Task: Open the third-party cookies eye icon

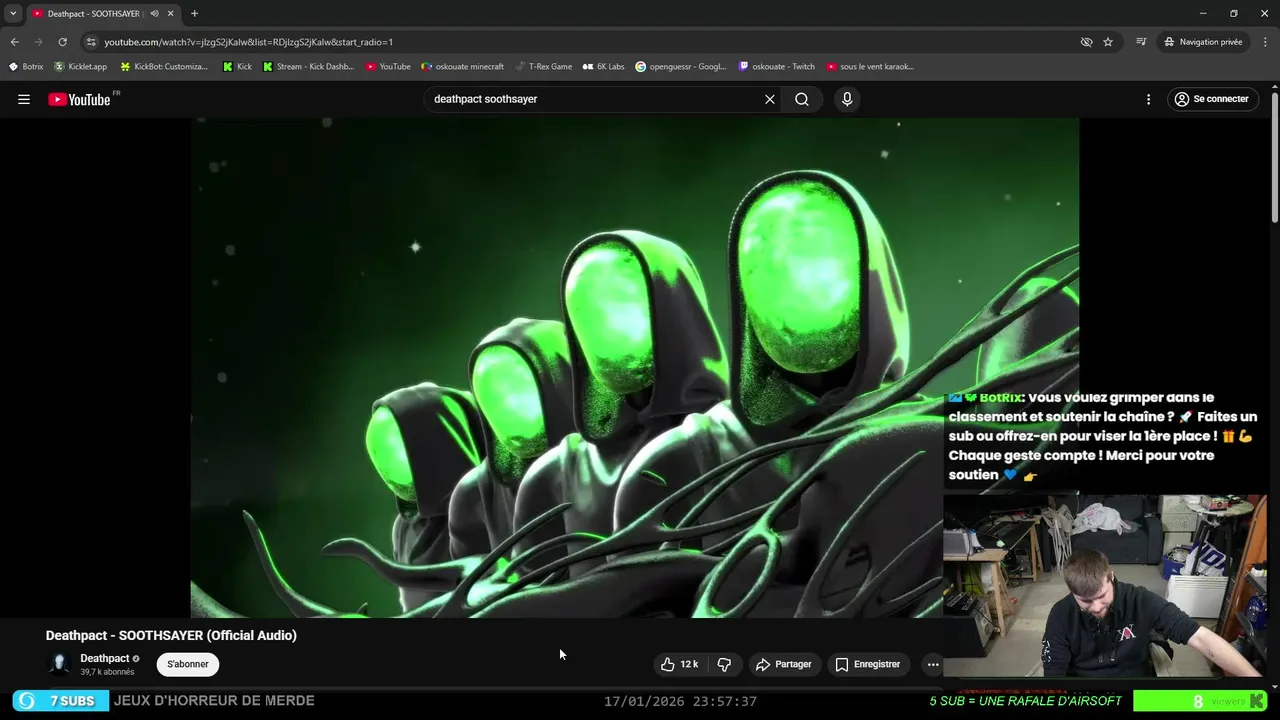Action: pos(1086,42)
